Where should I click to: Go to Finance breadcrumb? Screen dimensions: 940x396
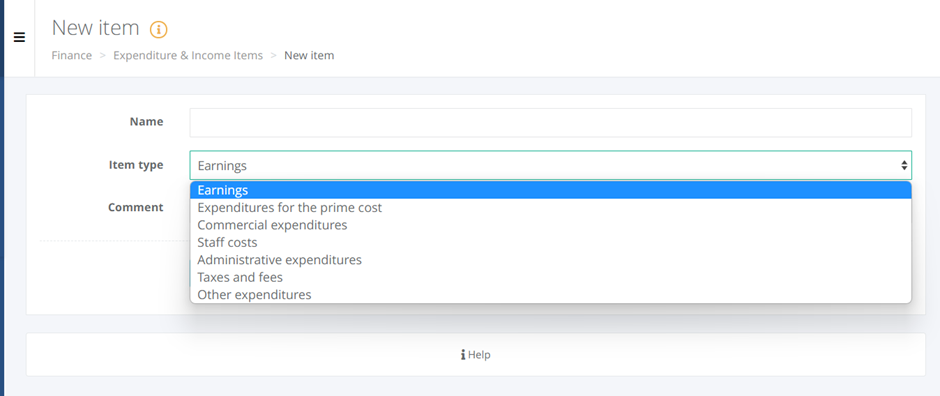click(x=71, y=56)
